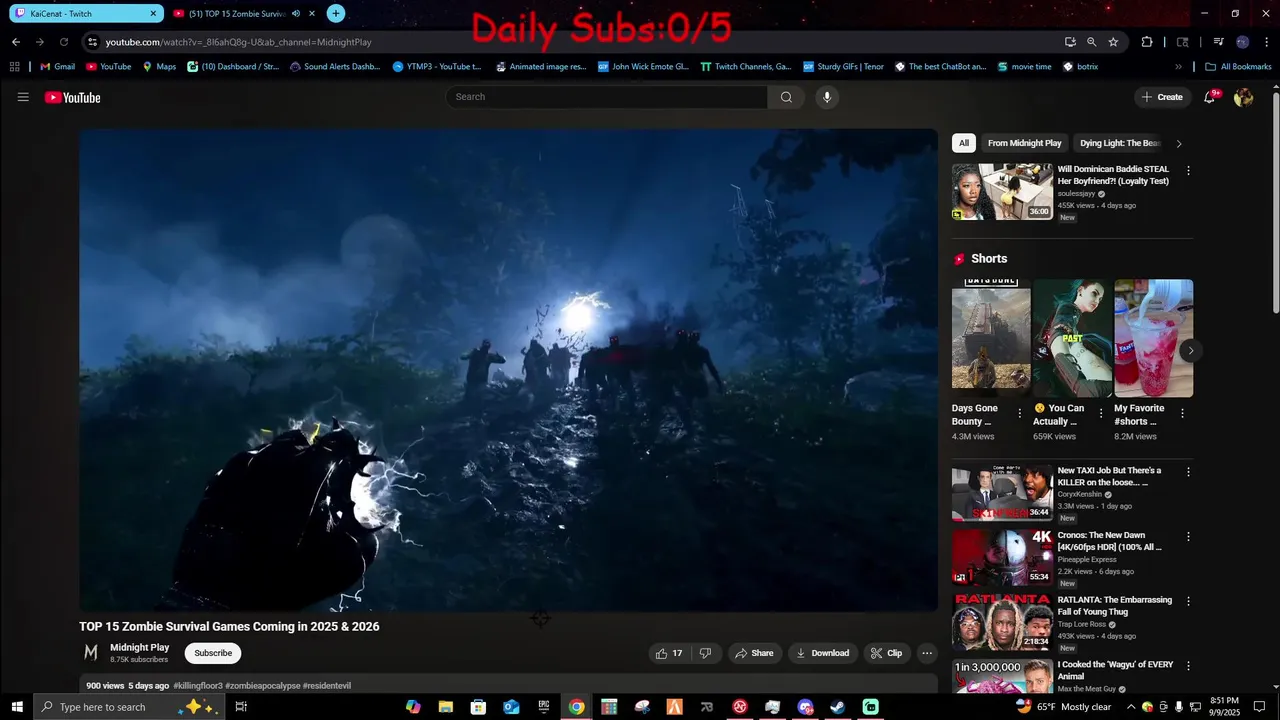Select the From Midnight Play chip

coord(1024,143)
